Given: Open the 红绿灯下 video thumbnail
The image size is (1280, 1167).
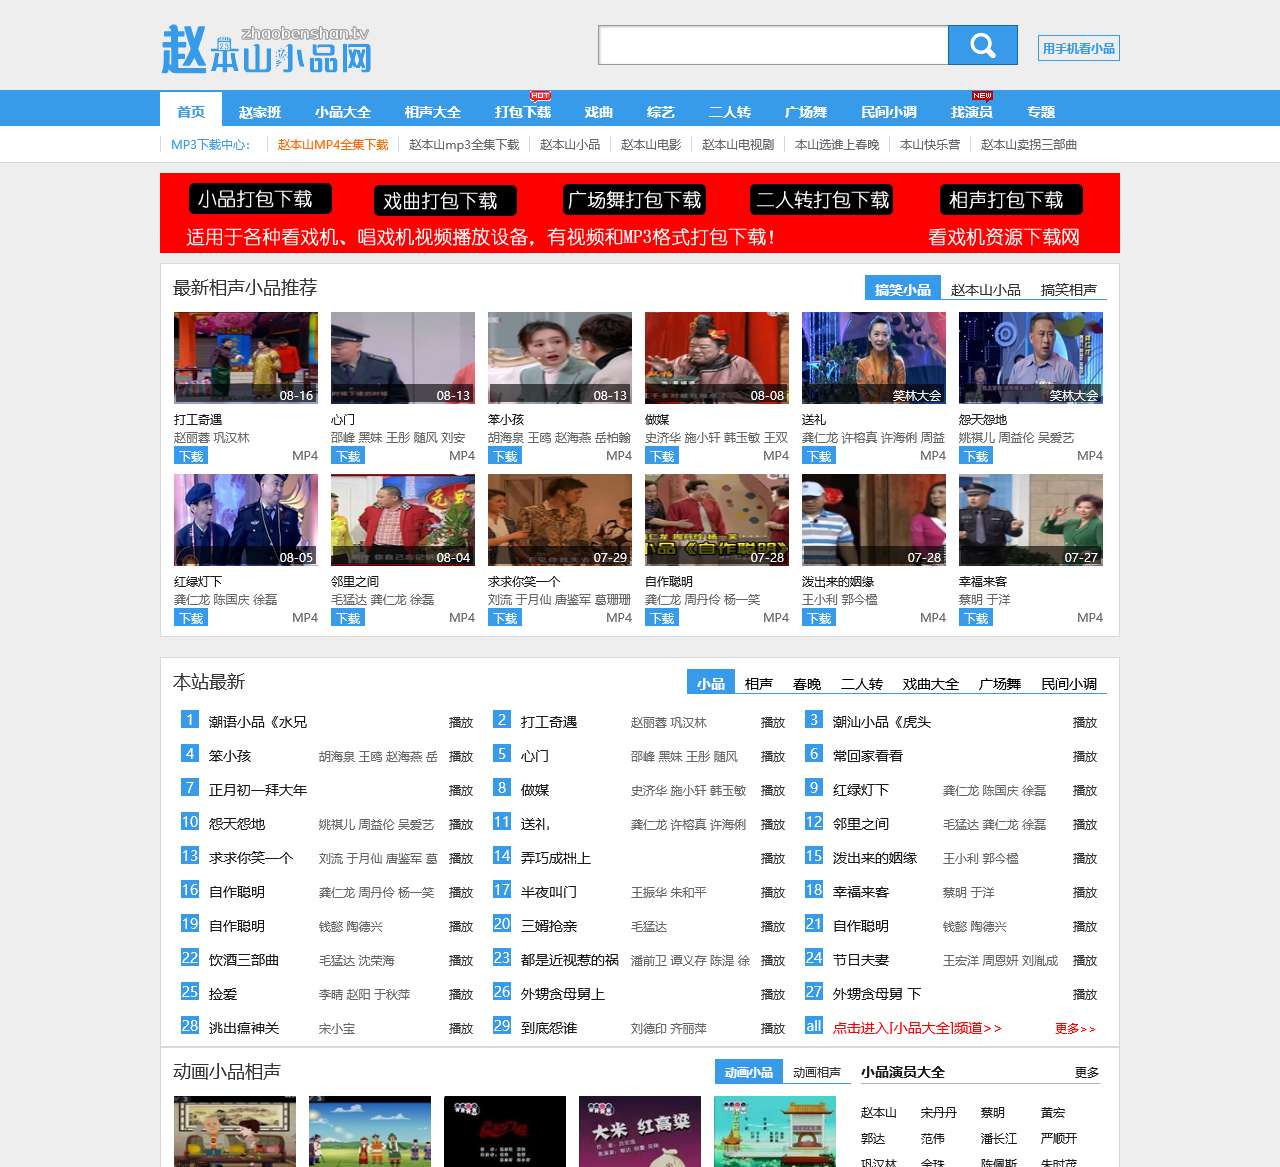Looking at the screenshot, I should click(246, 520).
